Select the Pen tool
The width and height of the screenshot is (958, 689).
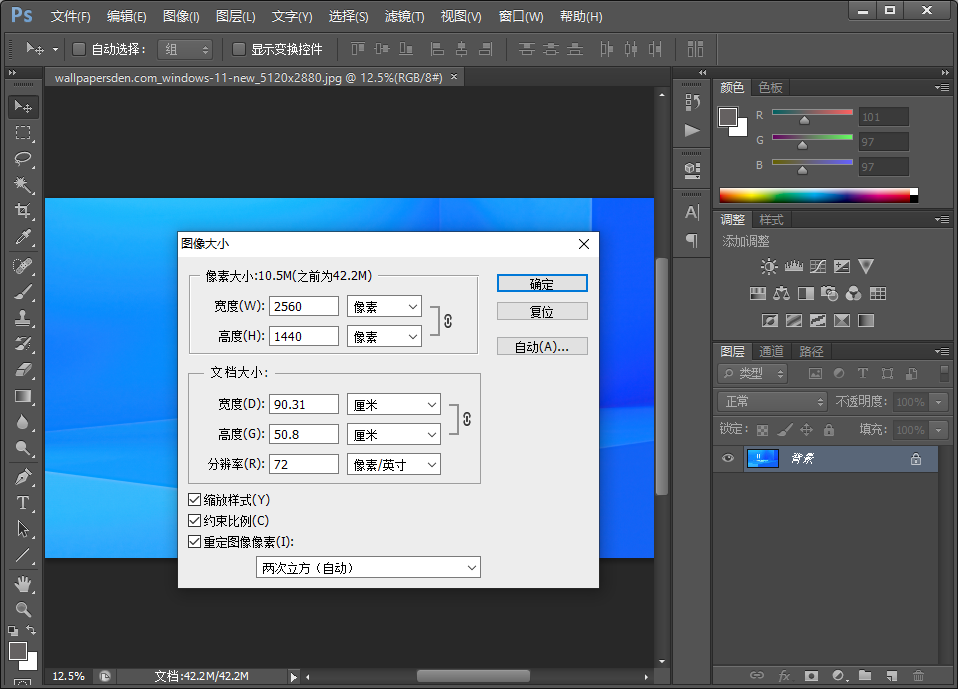click(23, 477)
